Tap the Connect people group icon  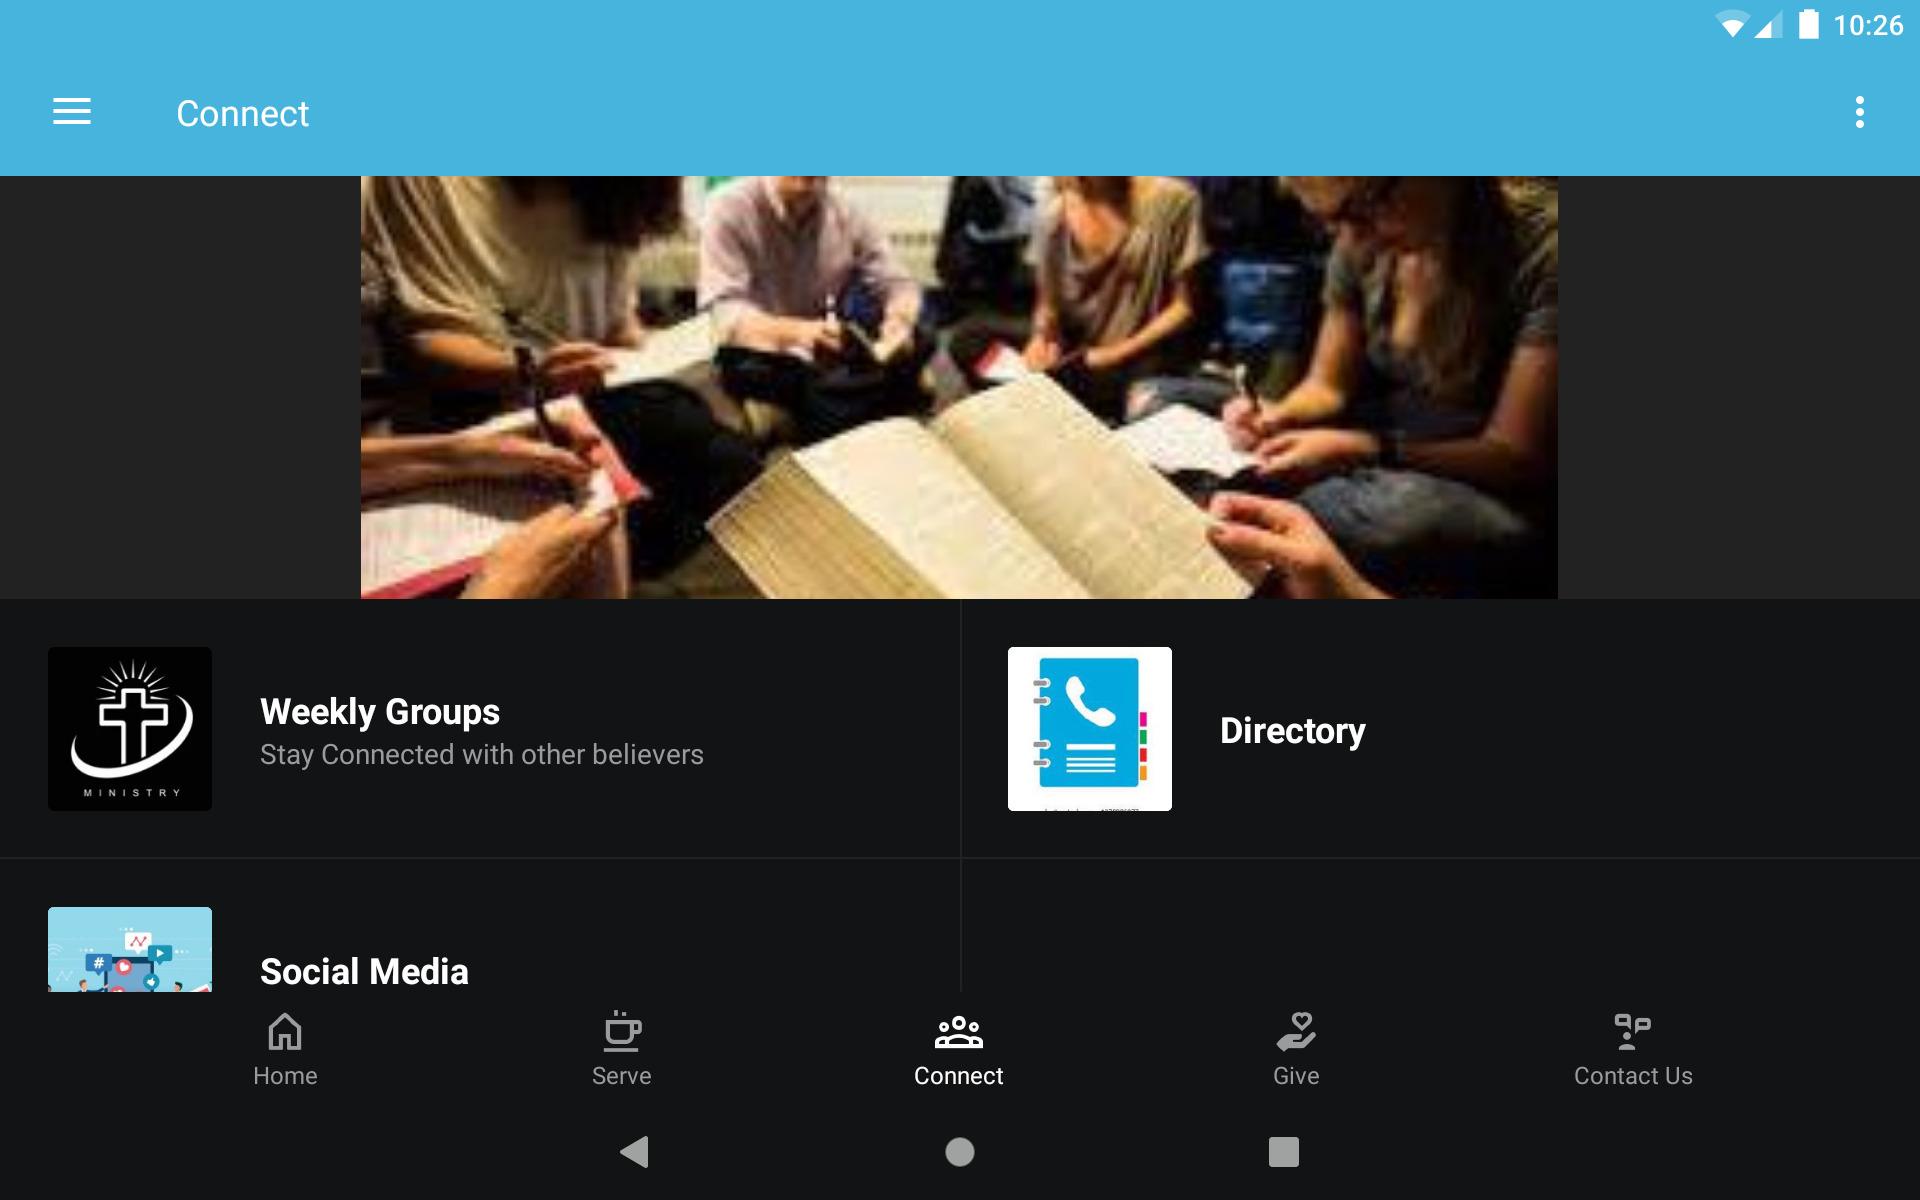958,1032
